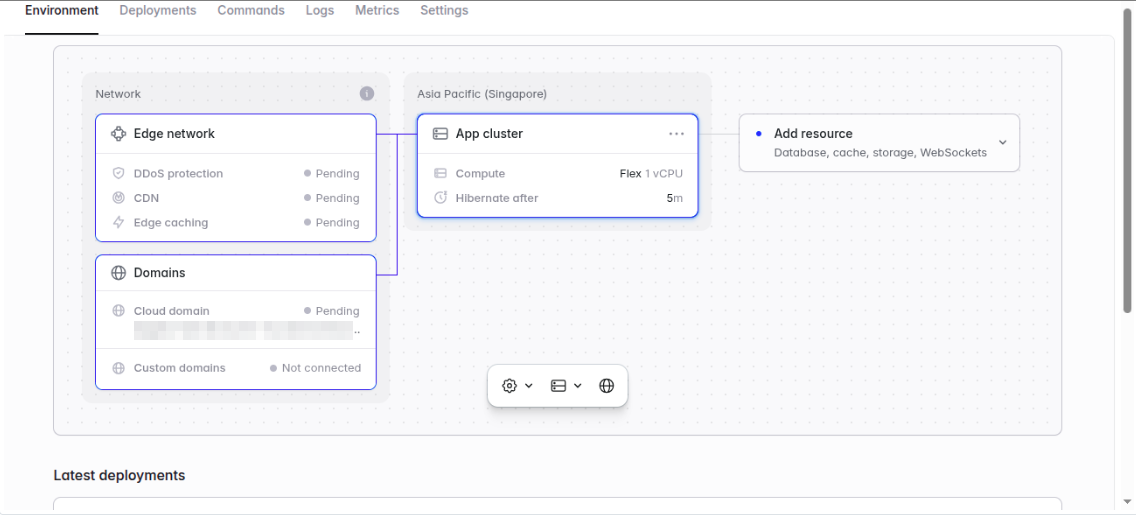Click the server icon in floating toolbar
1136x515 pixels.
tap(558, 386)
